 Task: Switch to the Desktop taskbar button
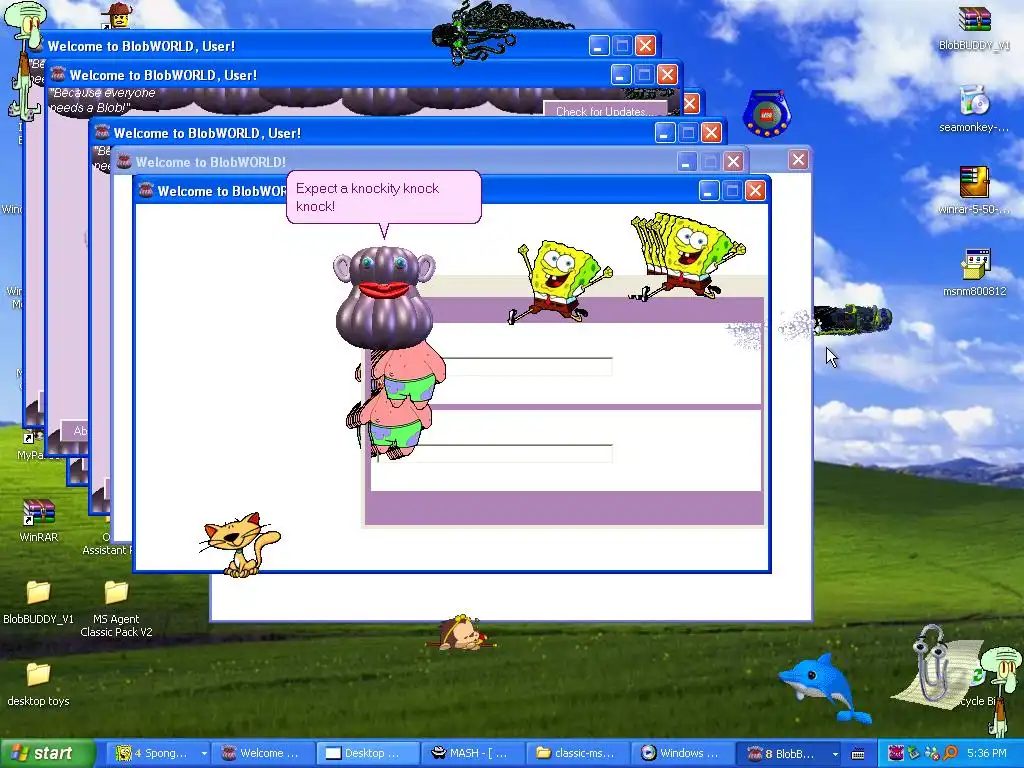pyautogui.click(x=368, y=754)
